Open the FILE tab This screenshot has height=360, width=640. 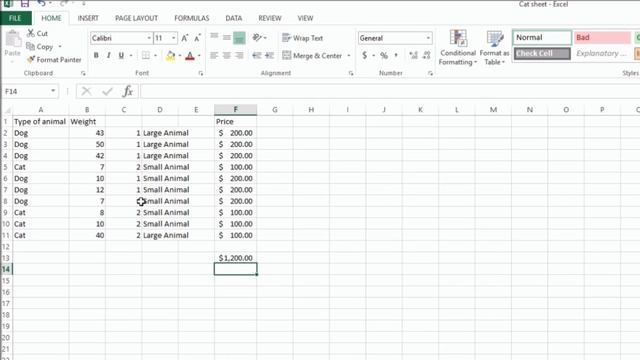(16, 18)
